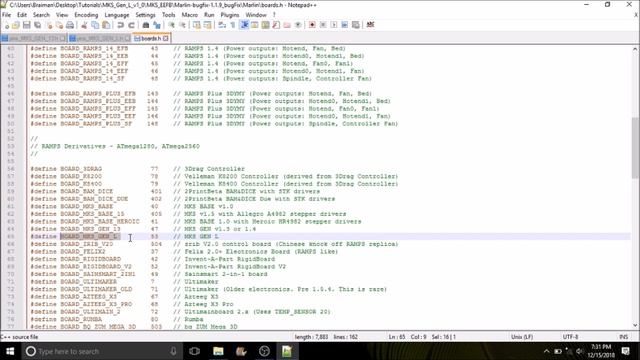Click the UTF-8 encoding status field
The height and width of the screenshot is (360, 640).
coord(571,337)
